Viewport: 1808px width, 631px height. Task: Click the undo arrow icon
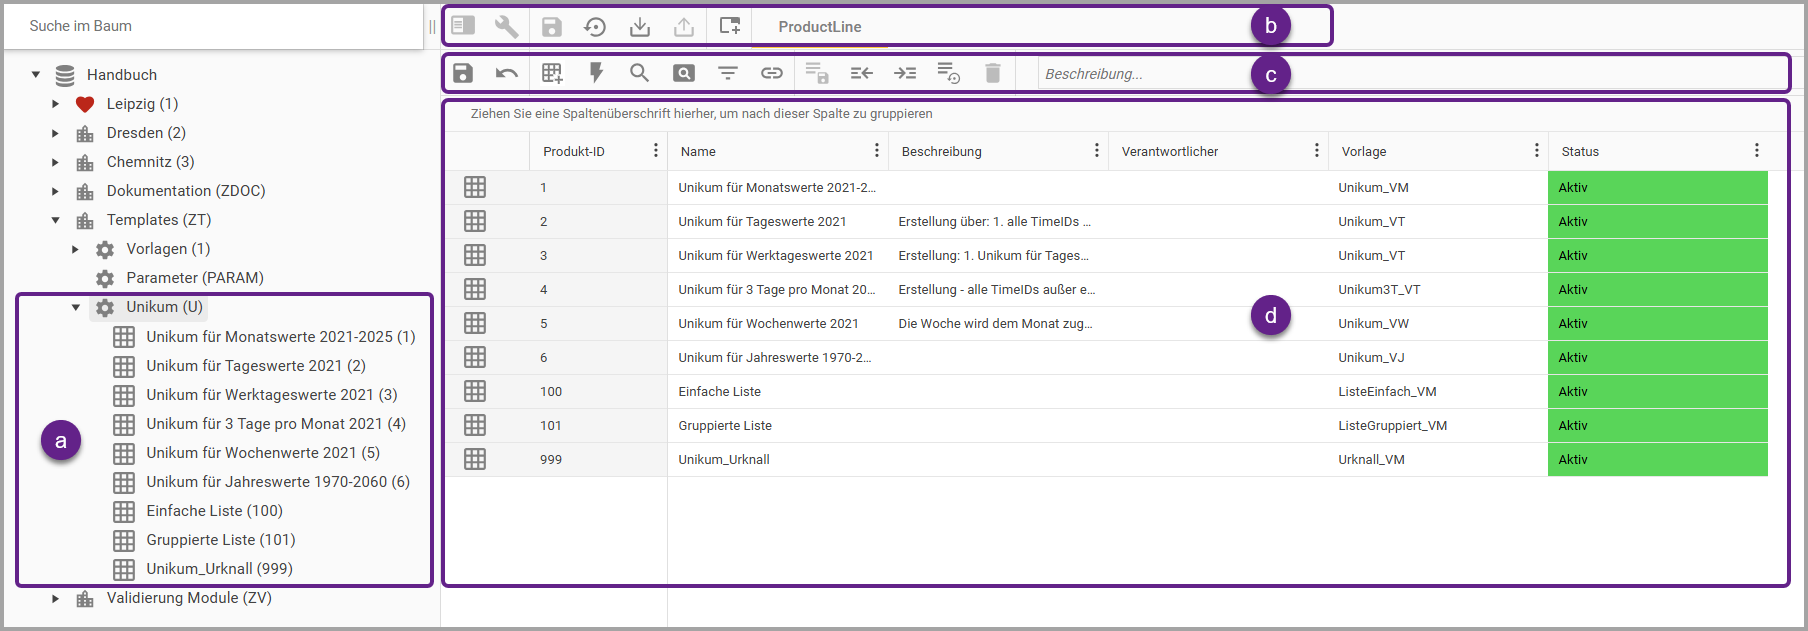(x=507, y=73)
